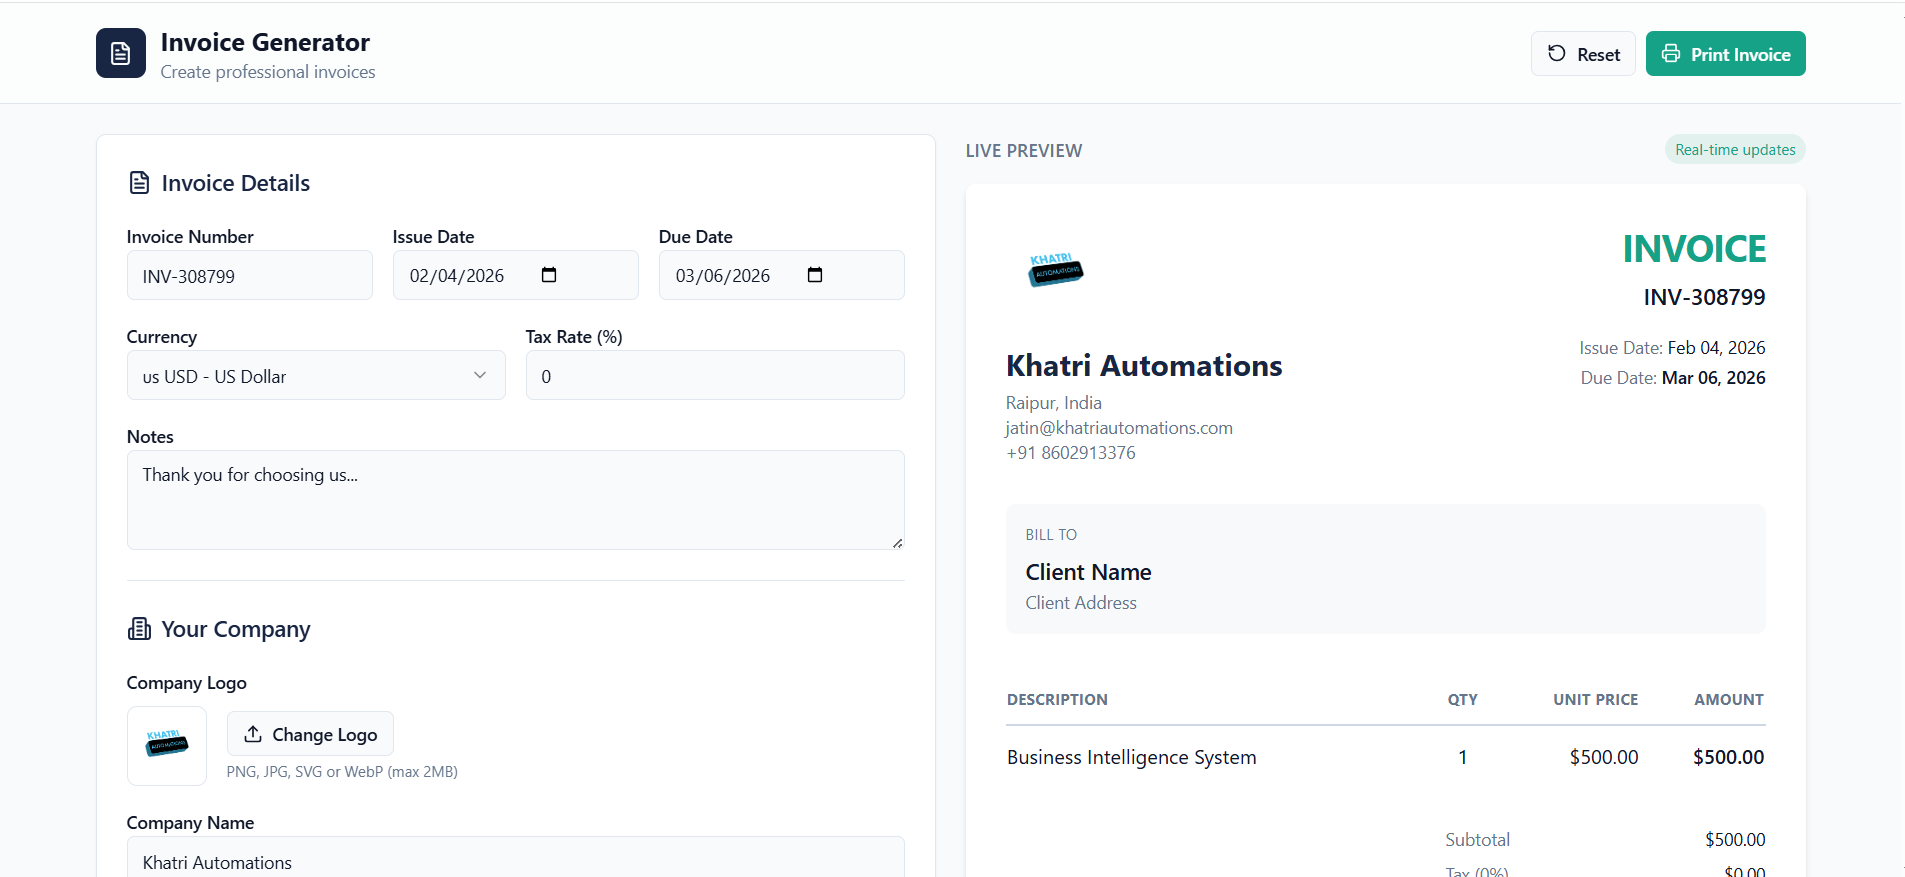
Task: Click the Notes text area resize handle
Action: 897,543
